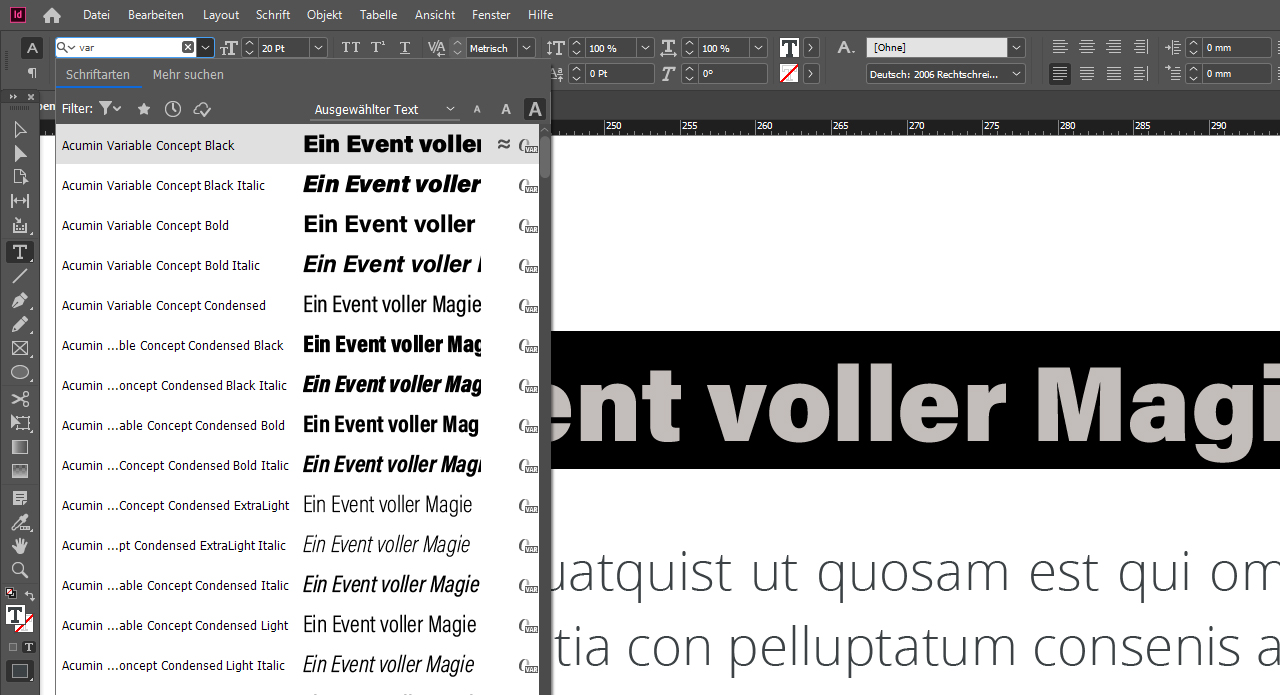Expand the text fill color options

click(811, 48)
